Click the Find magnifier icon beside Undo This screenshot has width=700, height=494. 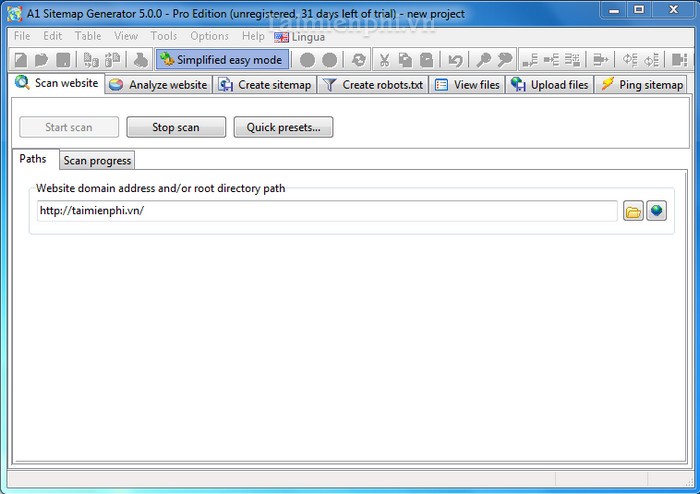click(x=483, y=60)
